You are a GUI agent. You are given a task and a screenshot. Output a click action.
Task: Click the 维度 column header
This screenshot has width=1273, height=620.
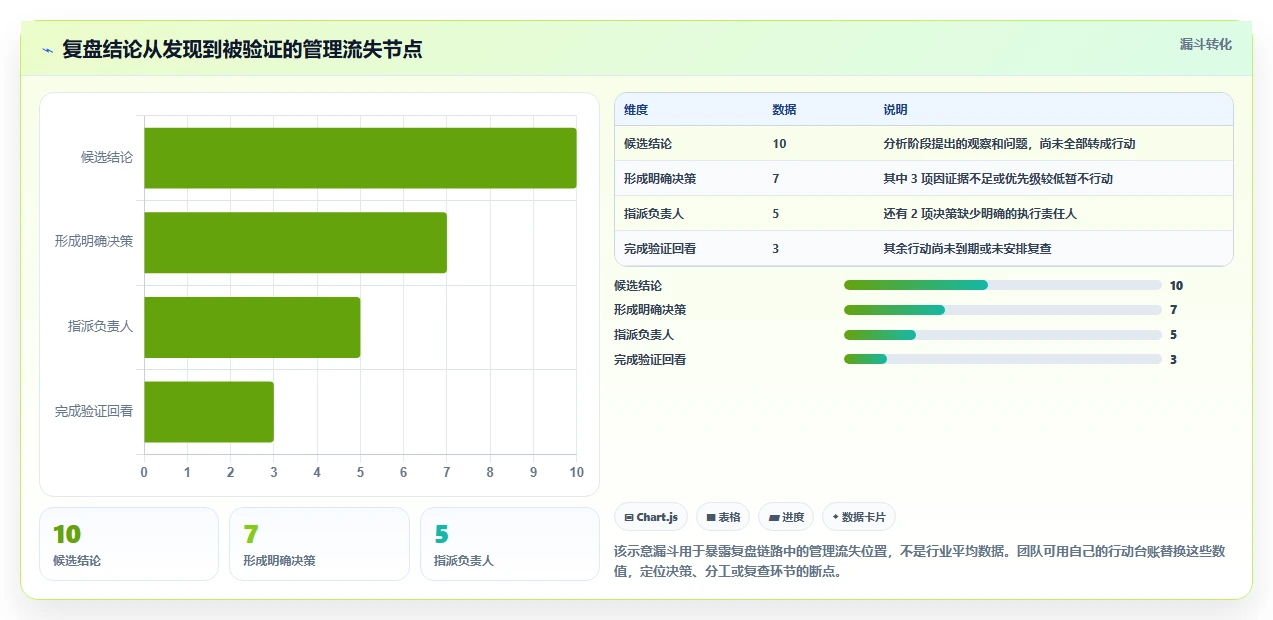coord(636,110)
